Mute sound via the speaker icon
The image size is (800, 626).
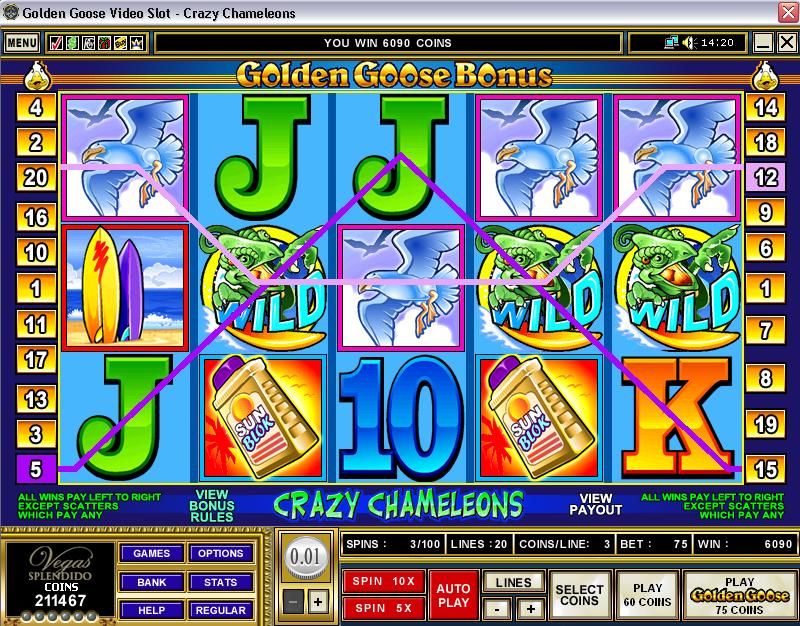[689, 43]
